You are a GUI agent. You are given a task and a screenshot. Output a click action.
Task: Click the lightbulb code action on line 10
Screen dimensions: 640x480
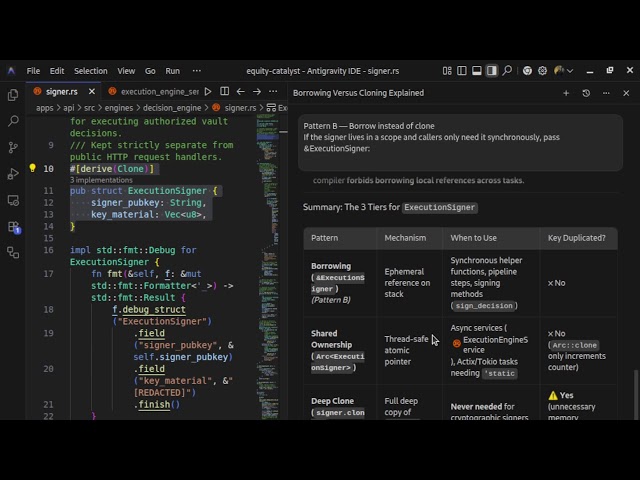click(x=32, y=168)
